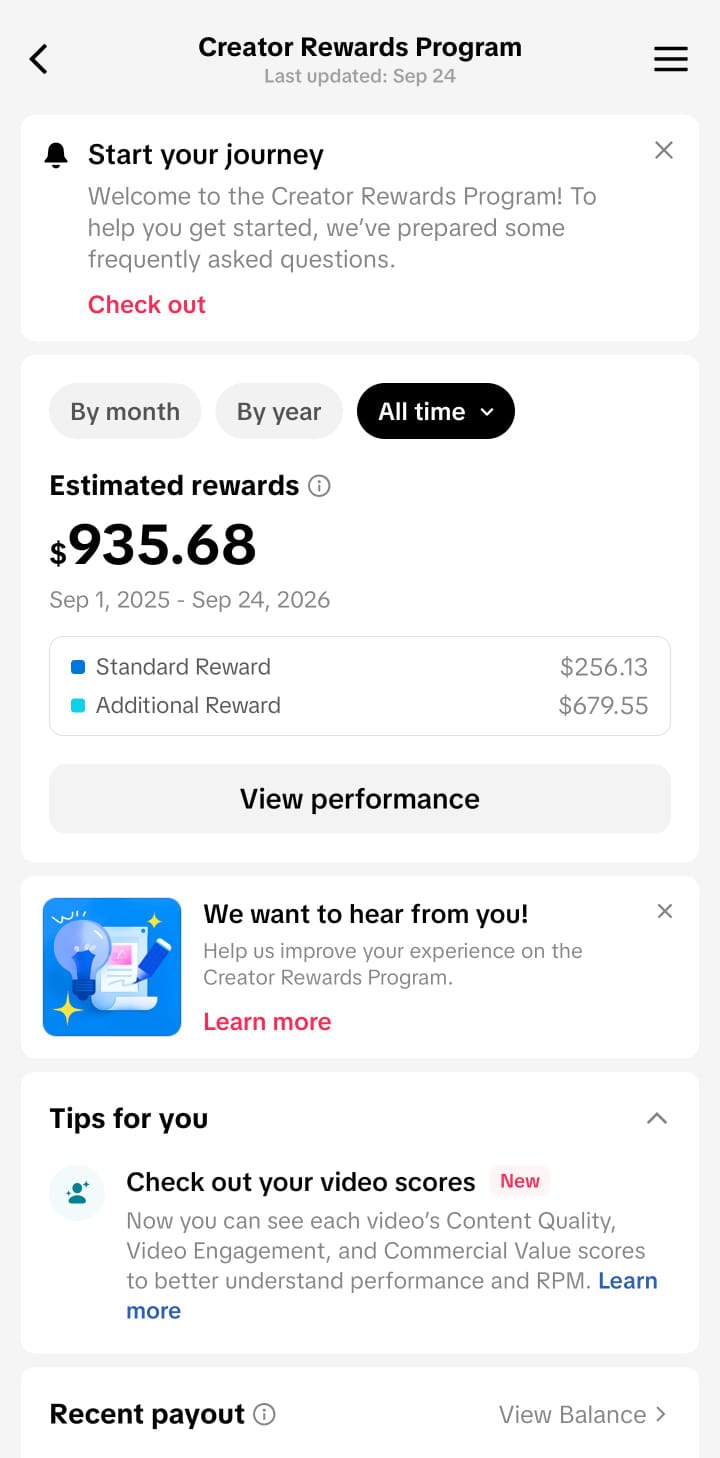
Task: Select the By month filter
Action: click(x=125, y=412)
